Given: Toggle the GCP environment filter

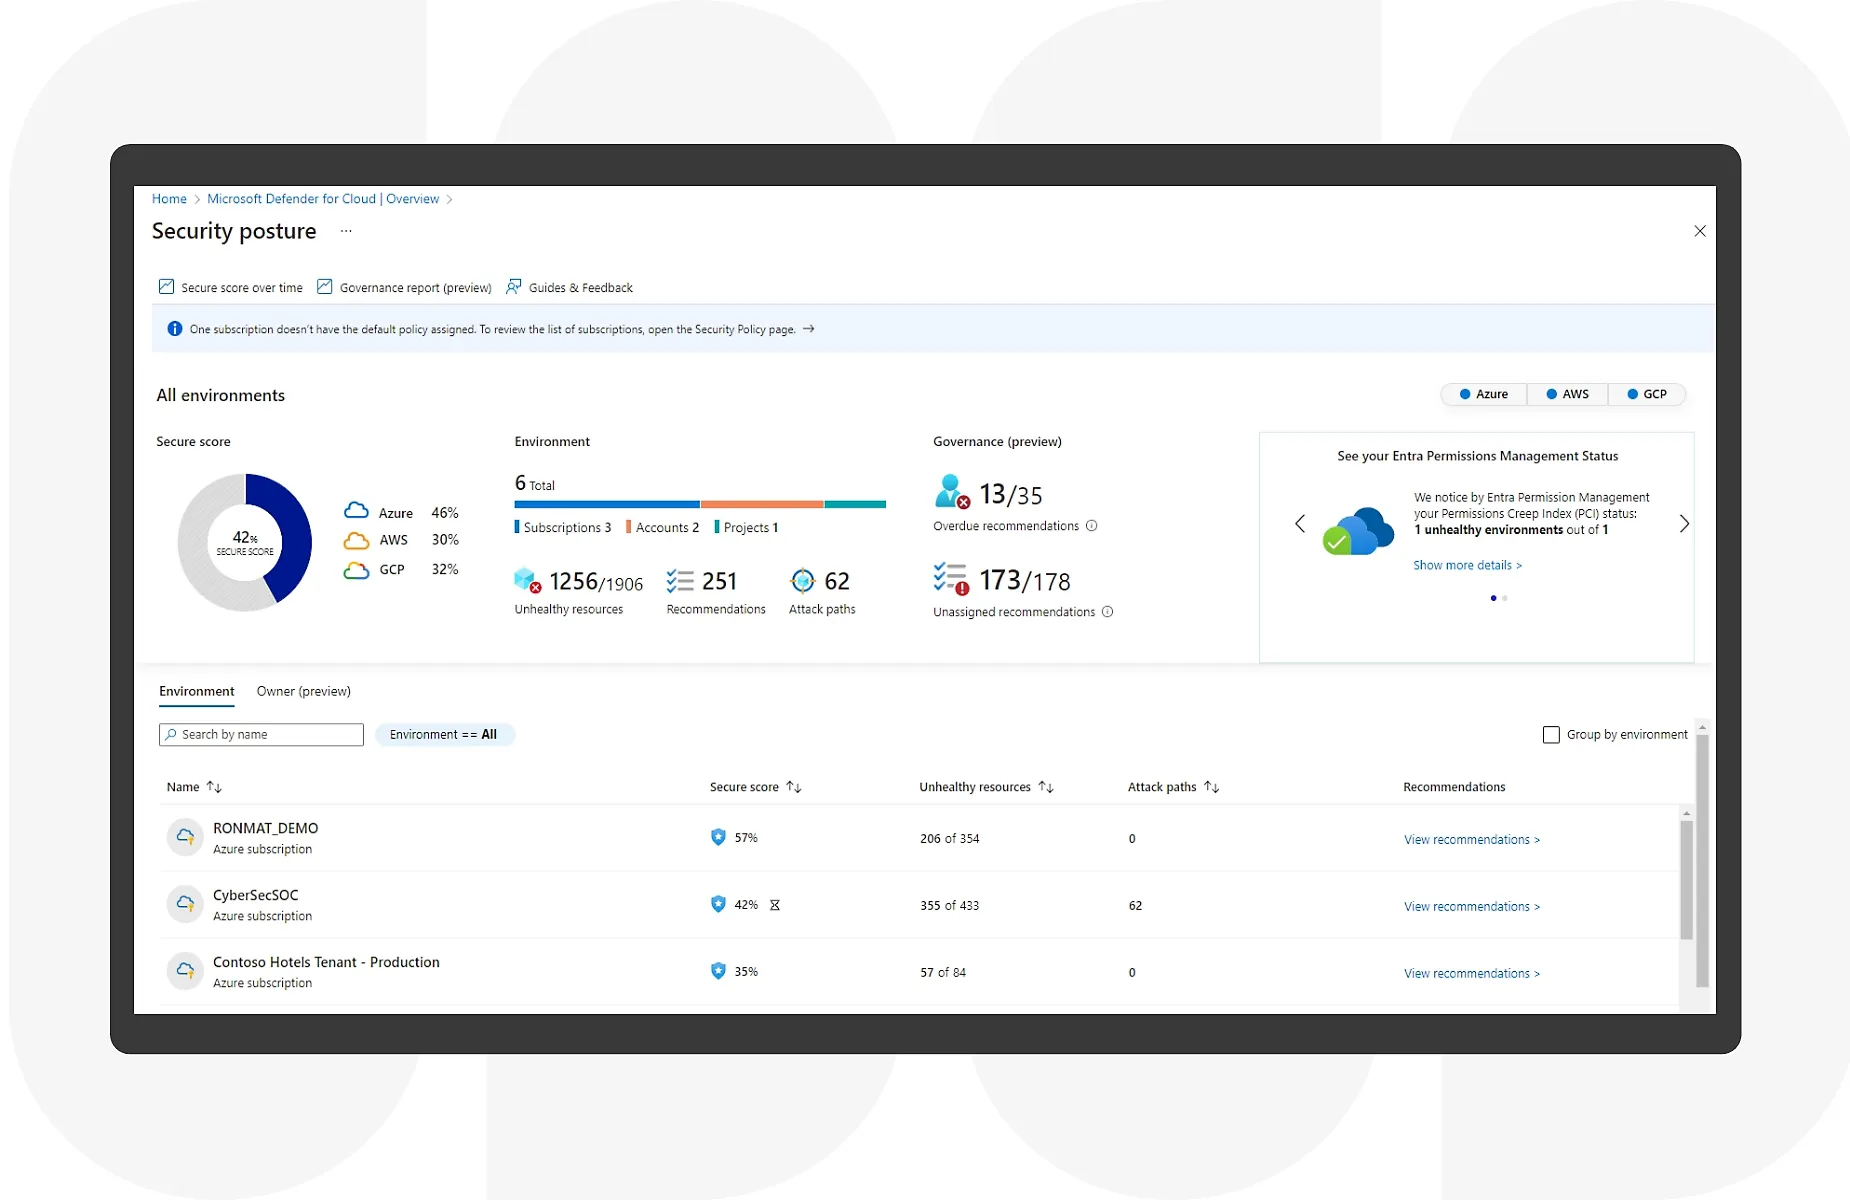Looking at the screenshot, I should click(1646, 394).
